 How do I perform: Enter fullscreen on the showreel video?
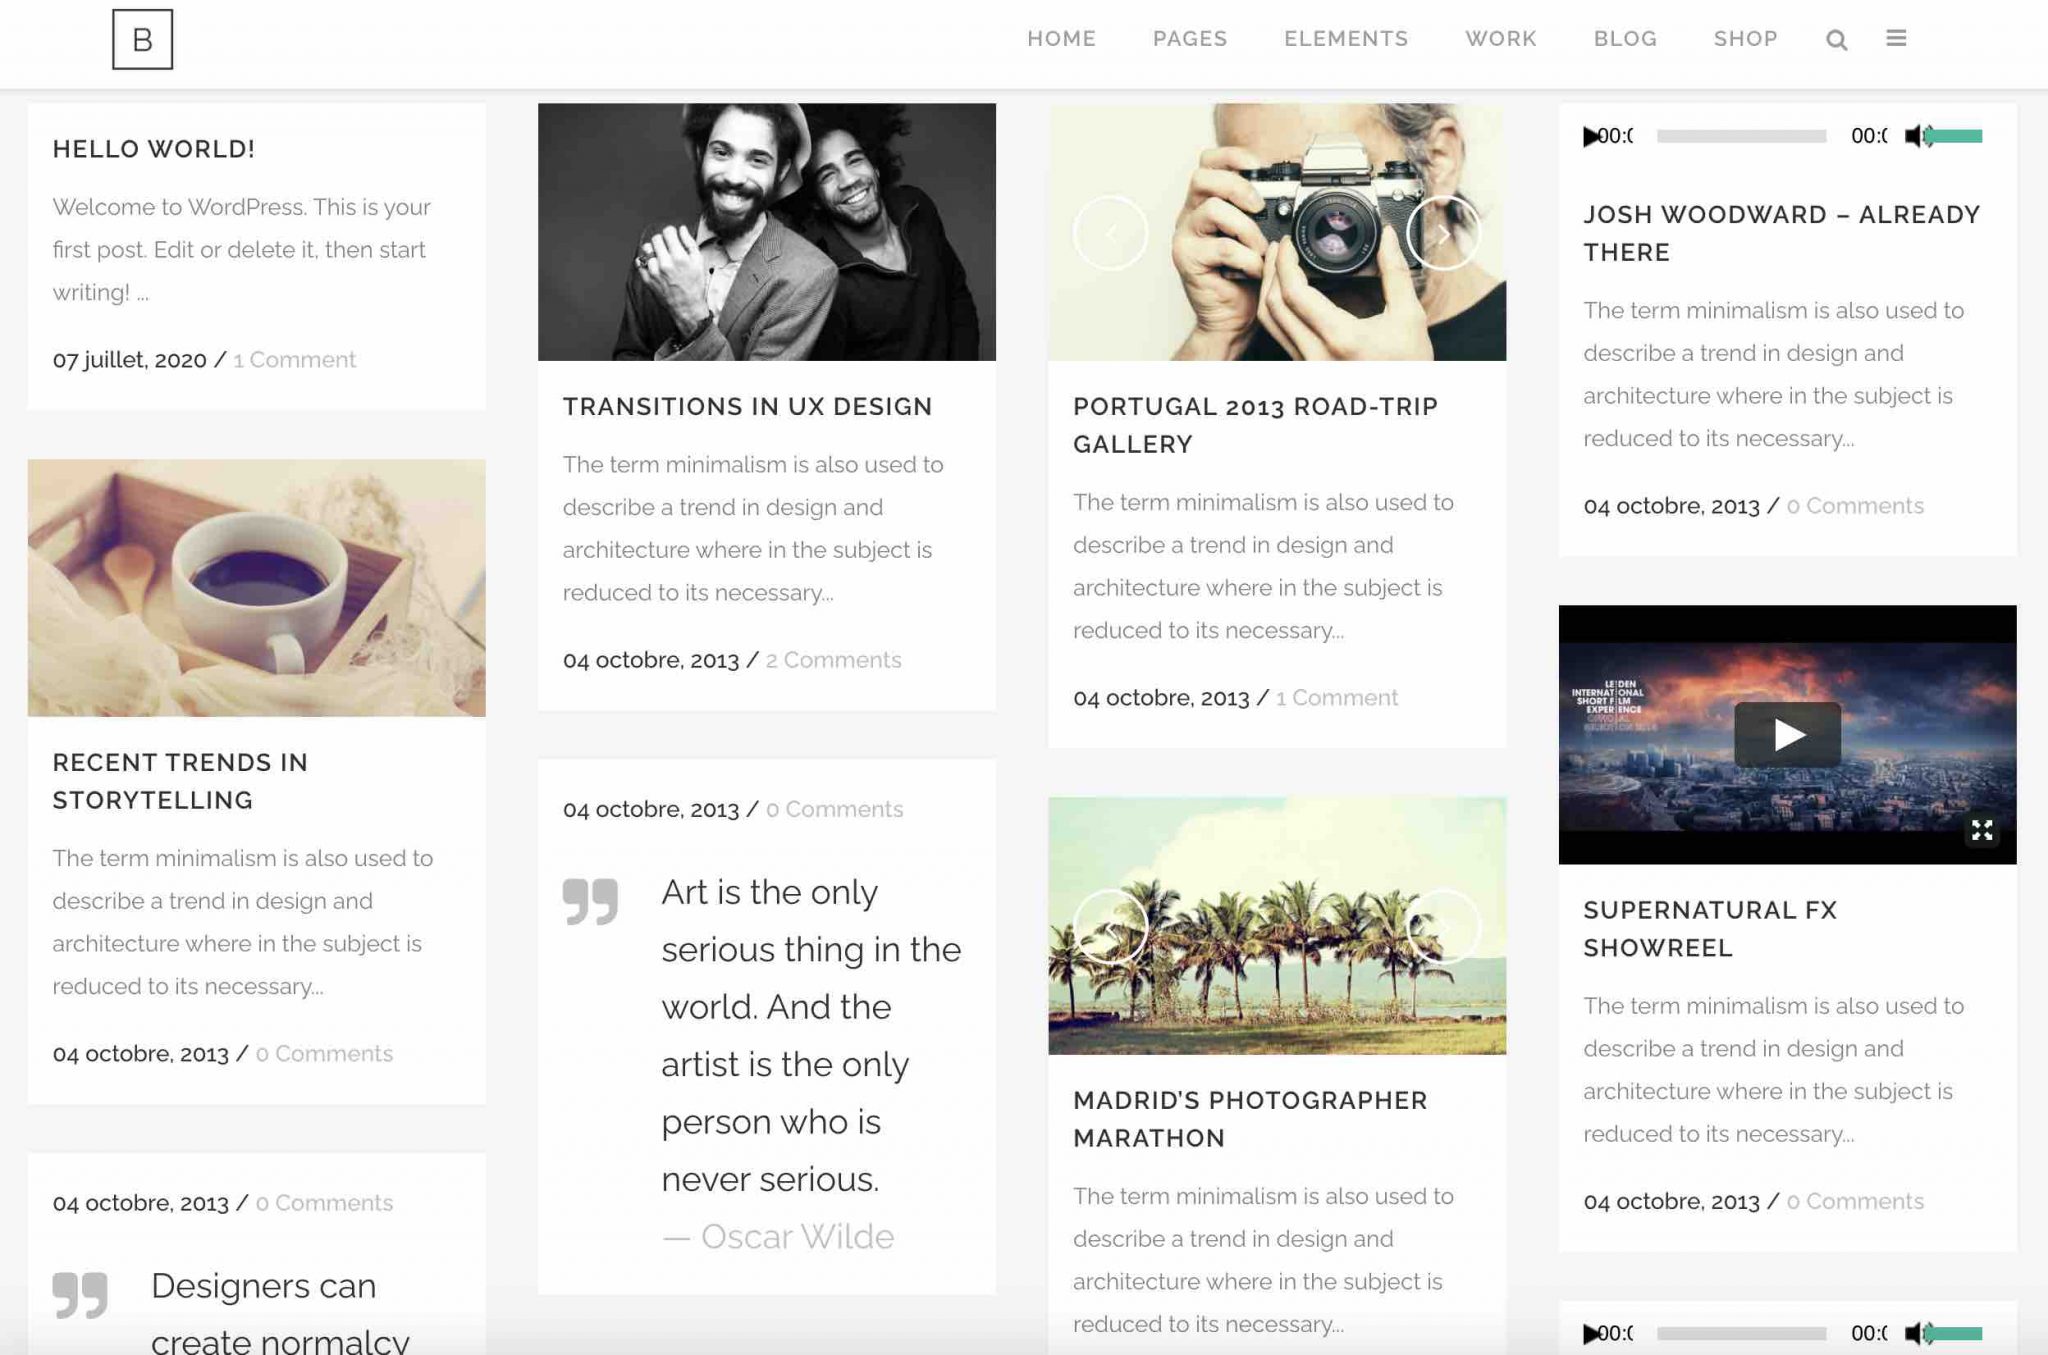pos(1981,830)
